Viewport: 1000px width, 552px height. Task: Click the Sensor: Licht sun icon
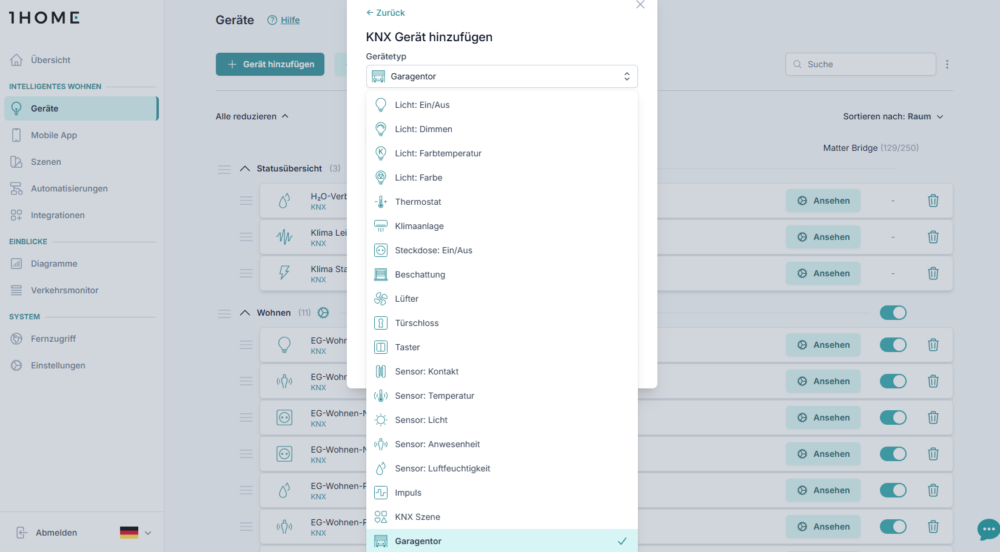pyautogui.click(x=381, y=419)
